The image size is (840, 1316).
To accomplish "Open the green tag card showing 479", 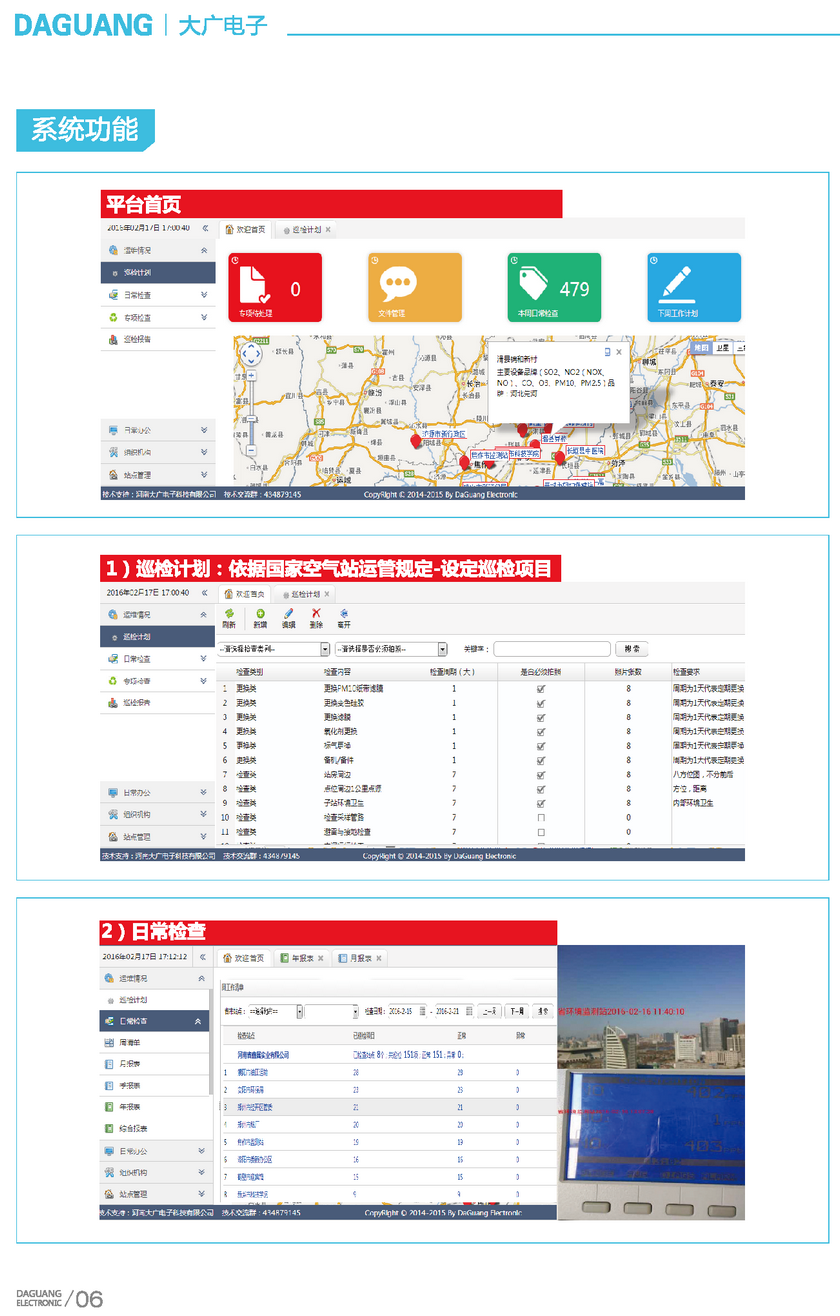I will 554,287.
